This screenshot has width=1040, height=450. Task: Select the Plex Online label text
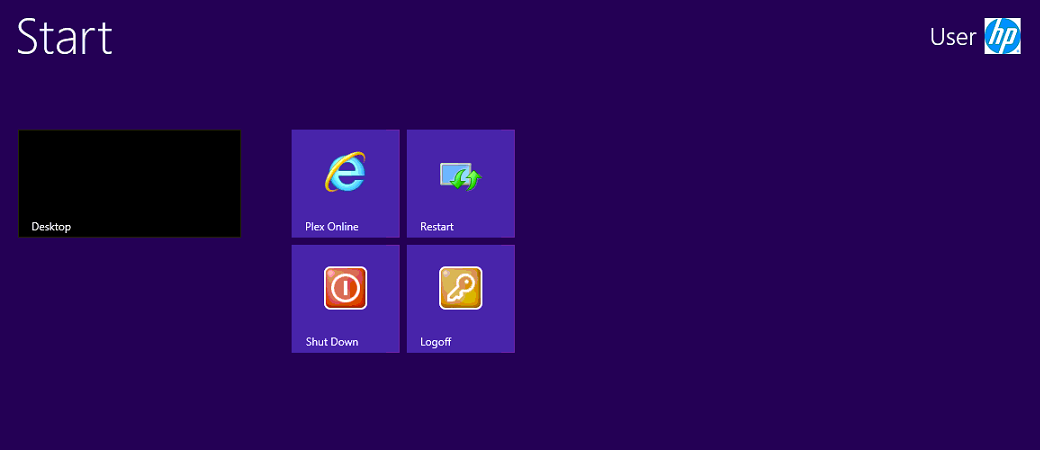332,226
